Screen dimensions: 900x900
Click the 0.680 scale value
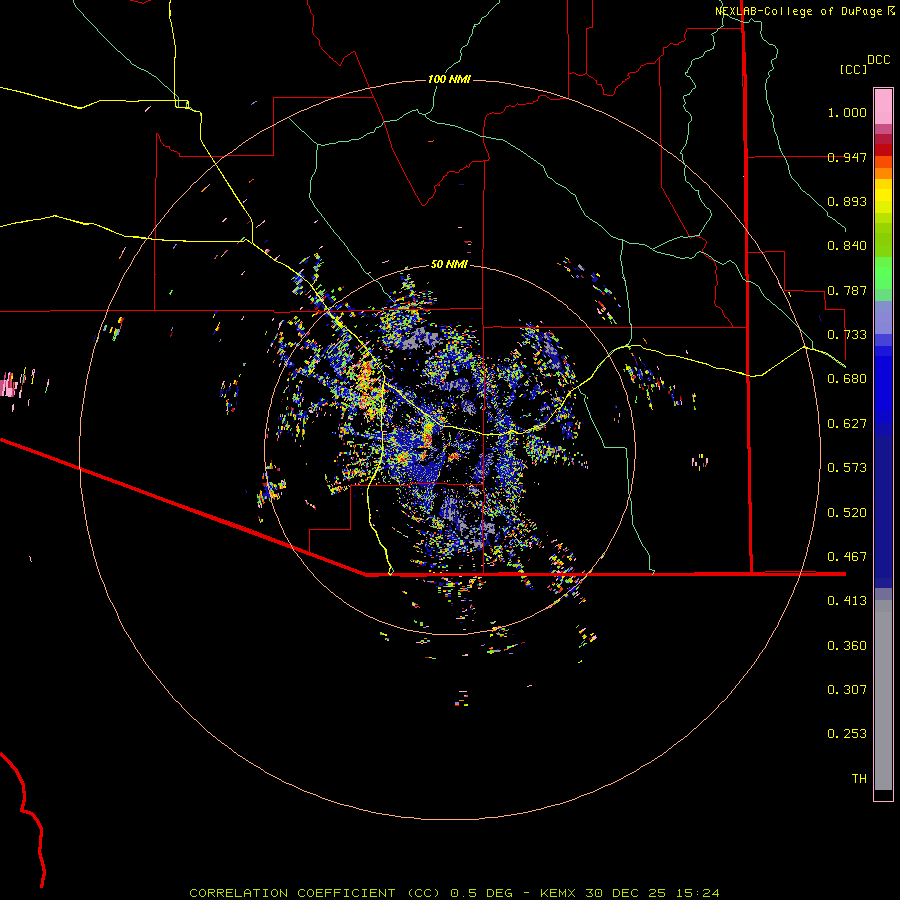point(847,379)
